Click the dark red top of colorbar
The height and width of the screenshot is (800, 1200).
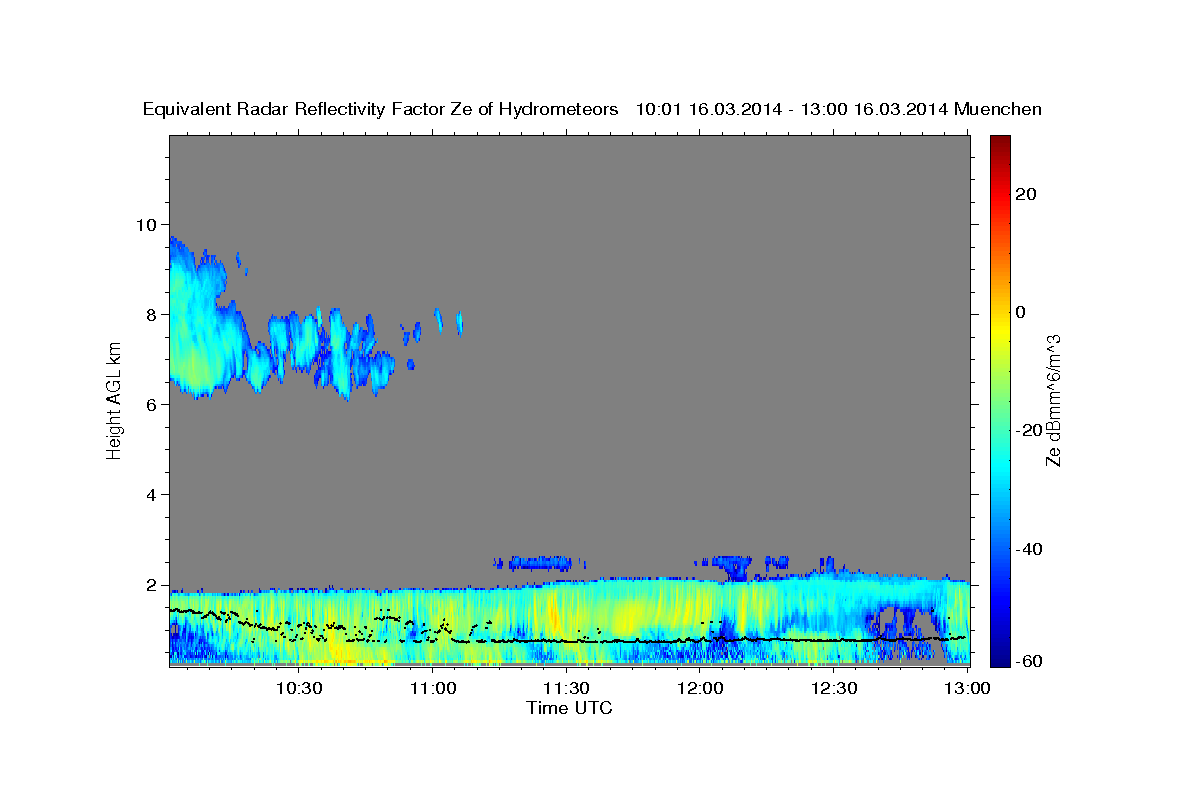pyautogui.click(x=1000, y=142)
